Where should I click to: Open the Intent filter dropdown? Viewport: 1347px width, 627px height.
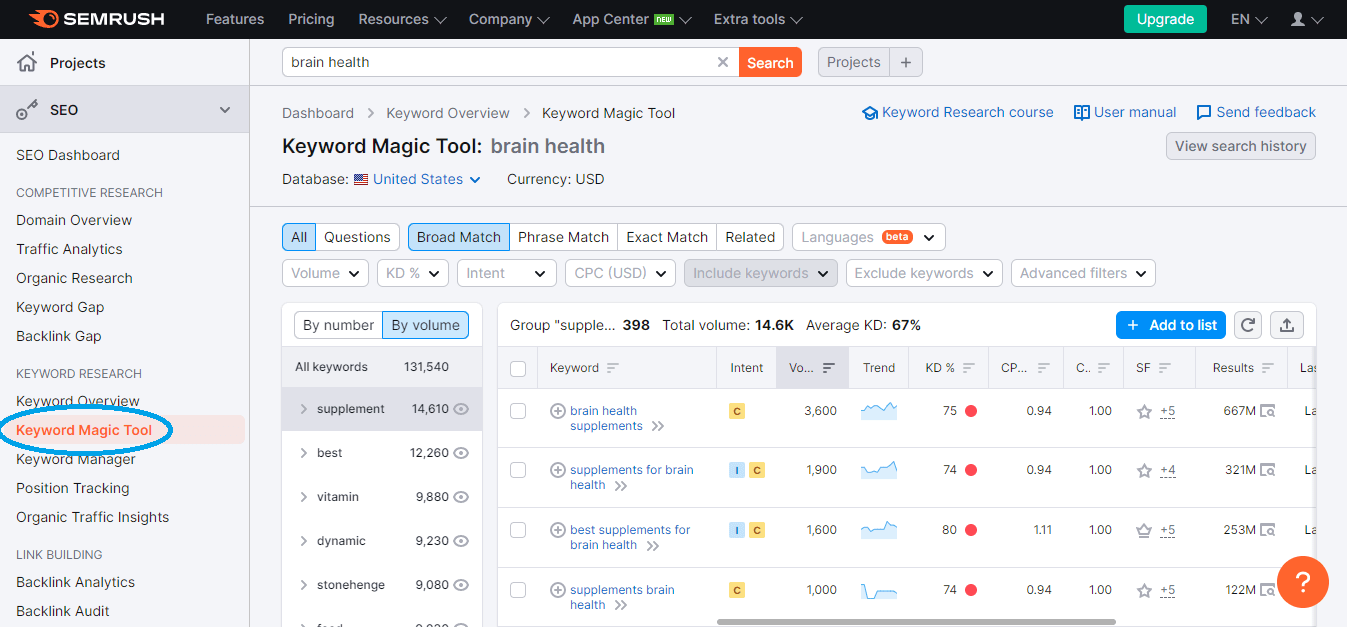(x=507, y=273)
